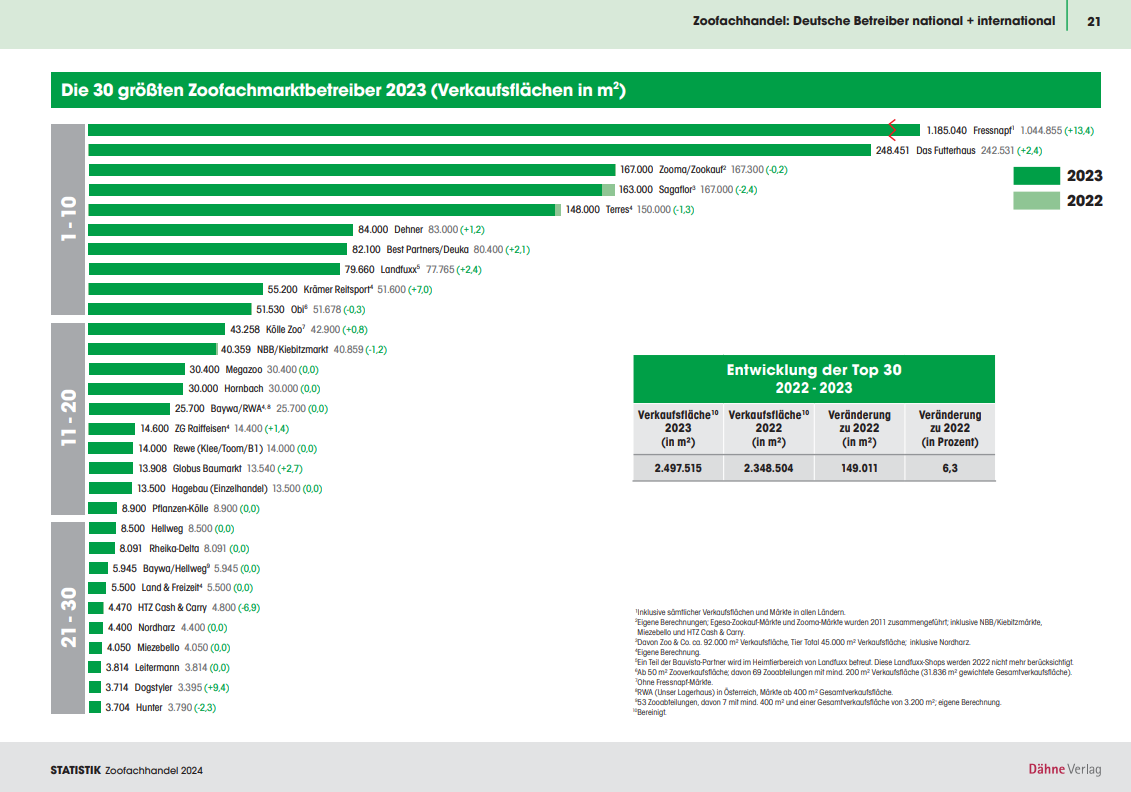Select the "Globus Baumarkt" label

point(208,469)
